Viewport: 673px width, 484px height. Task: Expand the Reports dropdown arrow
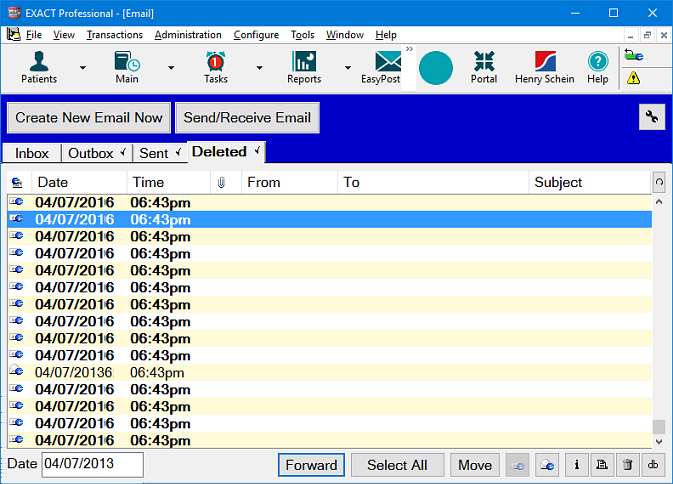348,68
